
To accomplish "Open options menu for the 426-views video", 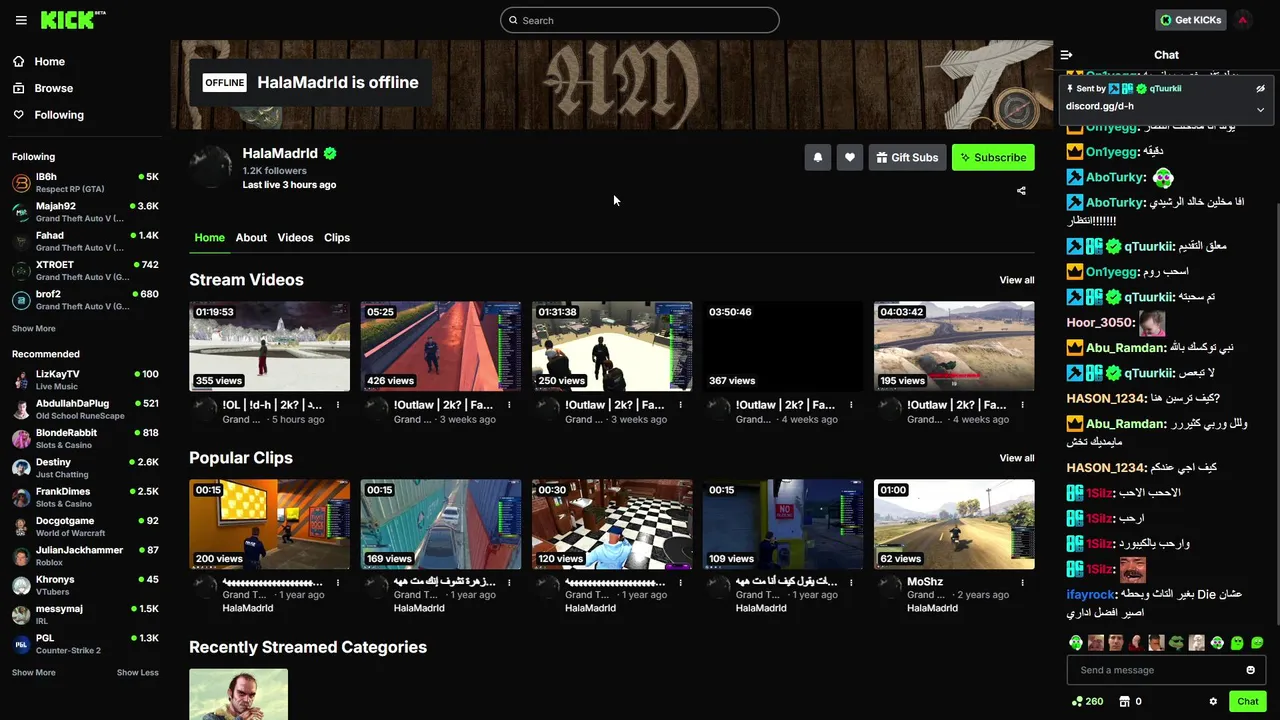I will [509, 405].
